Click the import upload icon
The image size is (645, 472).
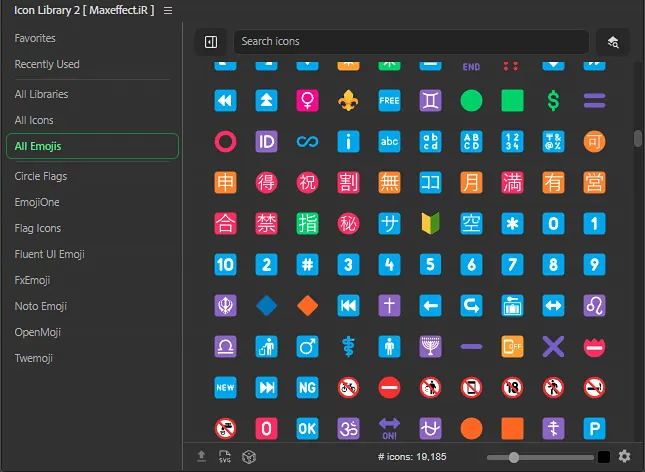coord(201,456)
